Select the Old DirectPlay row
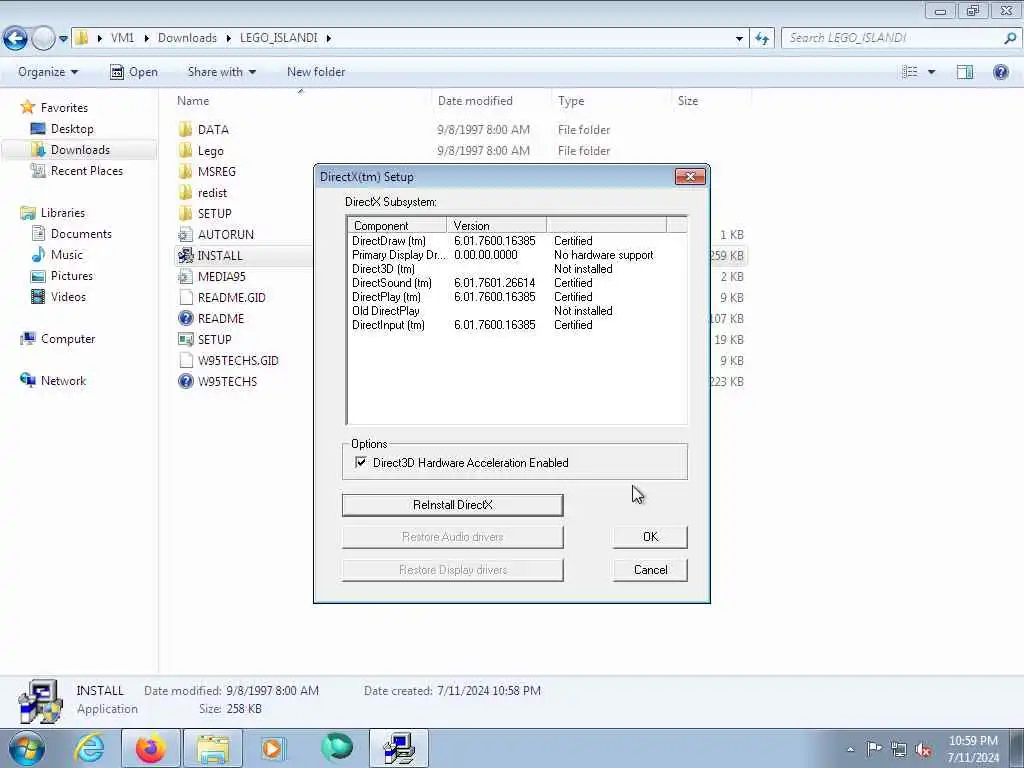The image size is (1024, 768). (x=516, y=311)
